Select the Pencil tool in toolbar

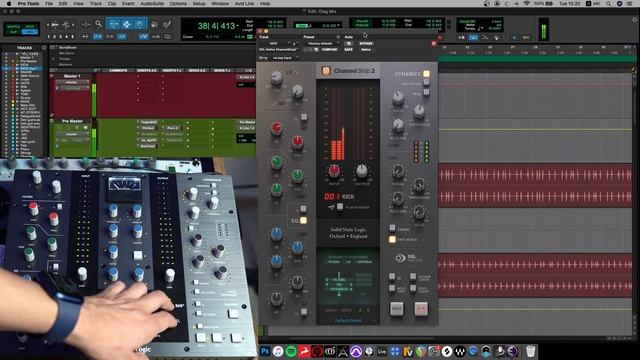coord(167,24)
